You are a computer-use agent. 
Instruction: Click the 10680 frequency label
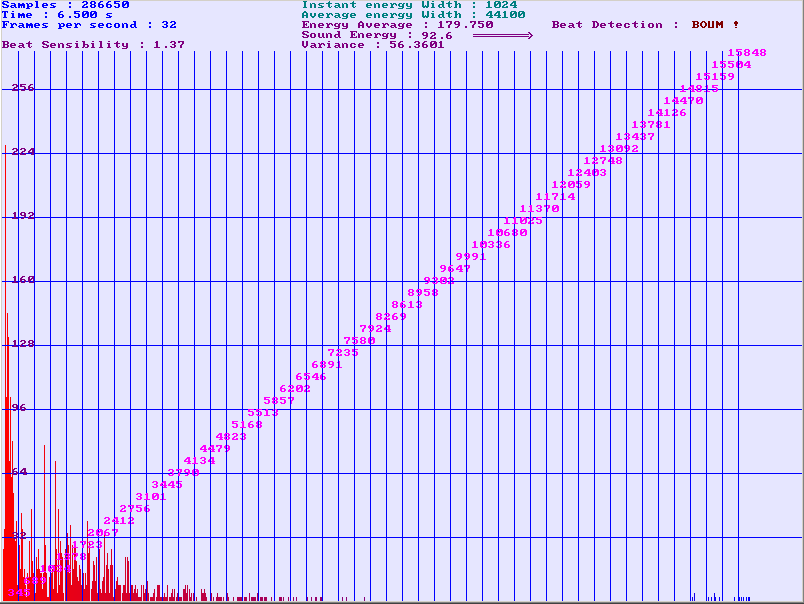[x=507, y=233]
